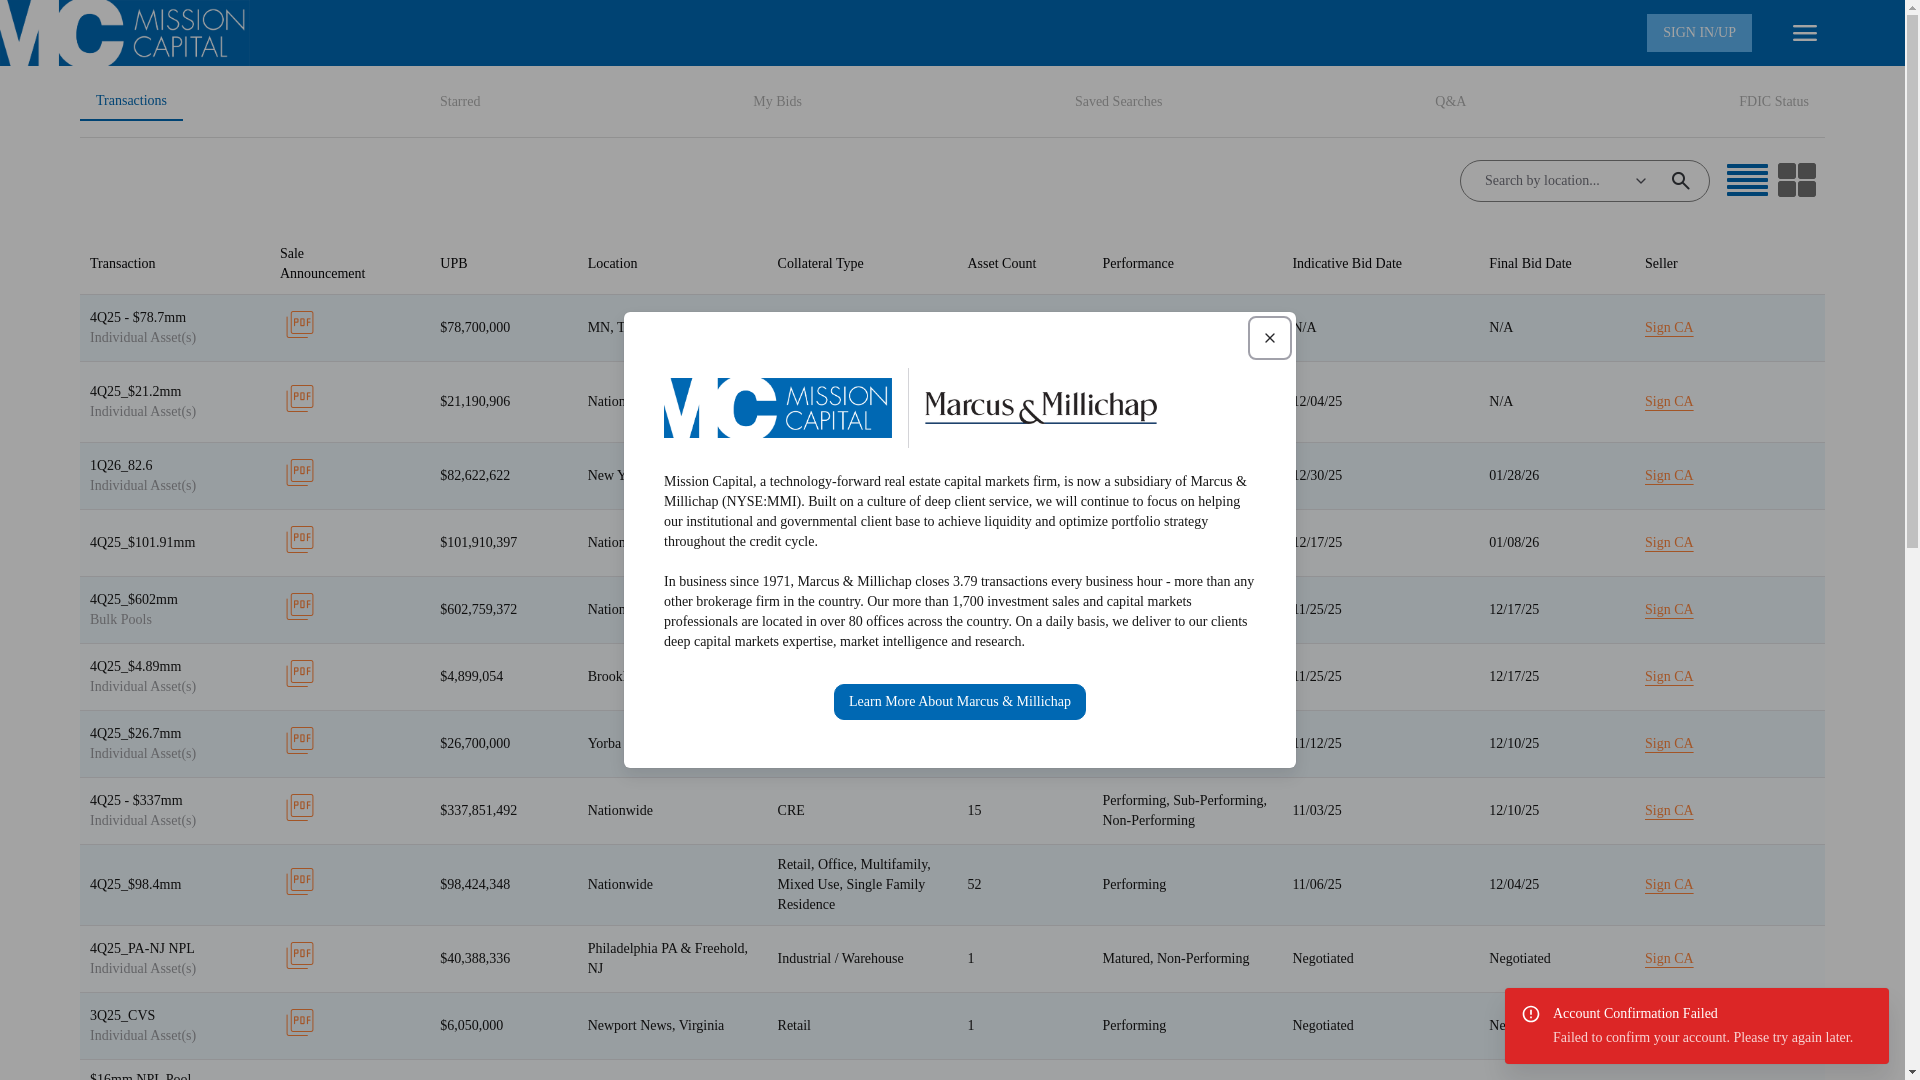
Task: Select transaction name 3Q25_CVS
Action: (122, 1016)
